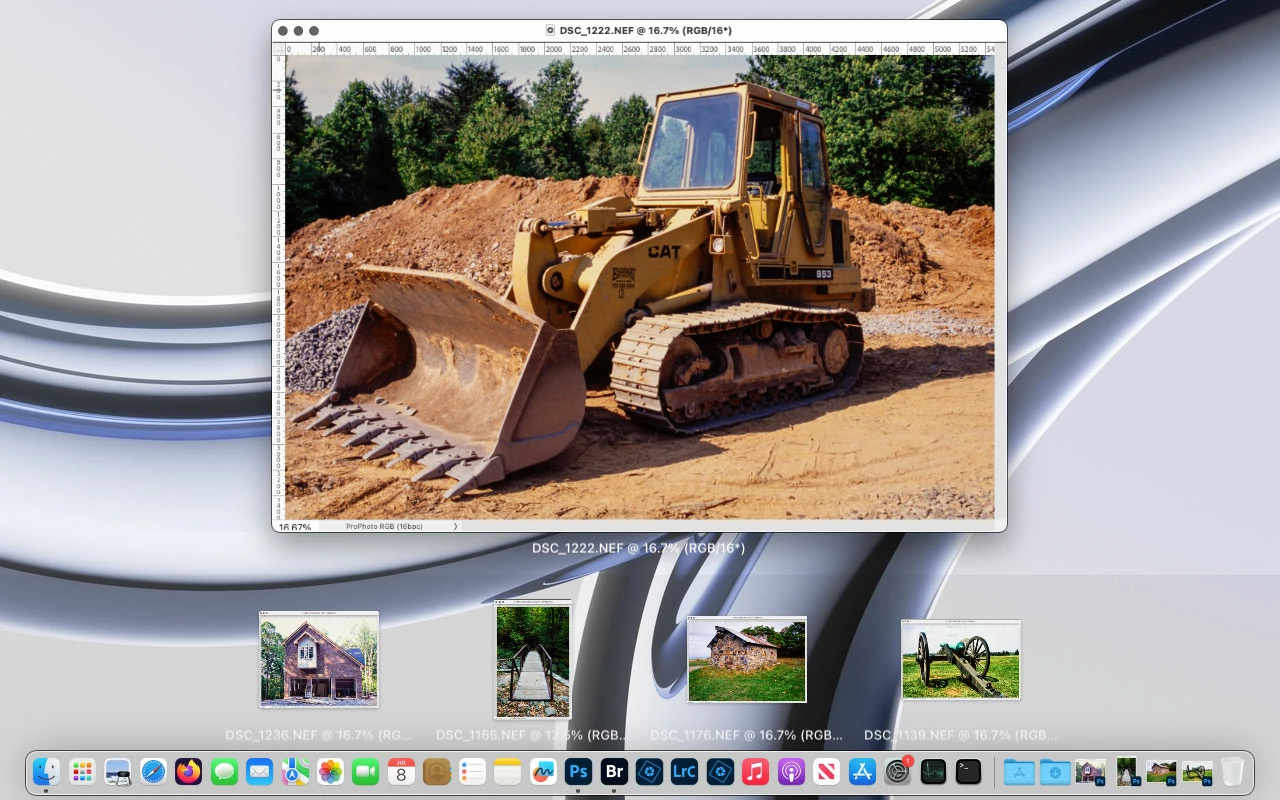Select the DSC_1236.NEF house window thumbnail
This screenshot has width=1280, height=800.
(319, 659)
